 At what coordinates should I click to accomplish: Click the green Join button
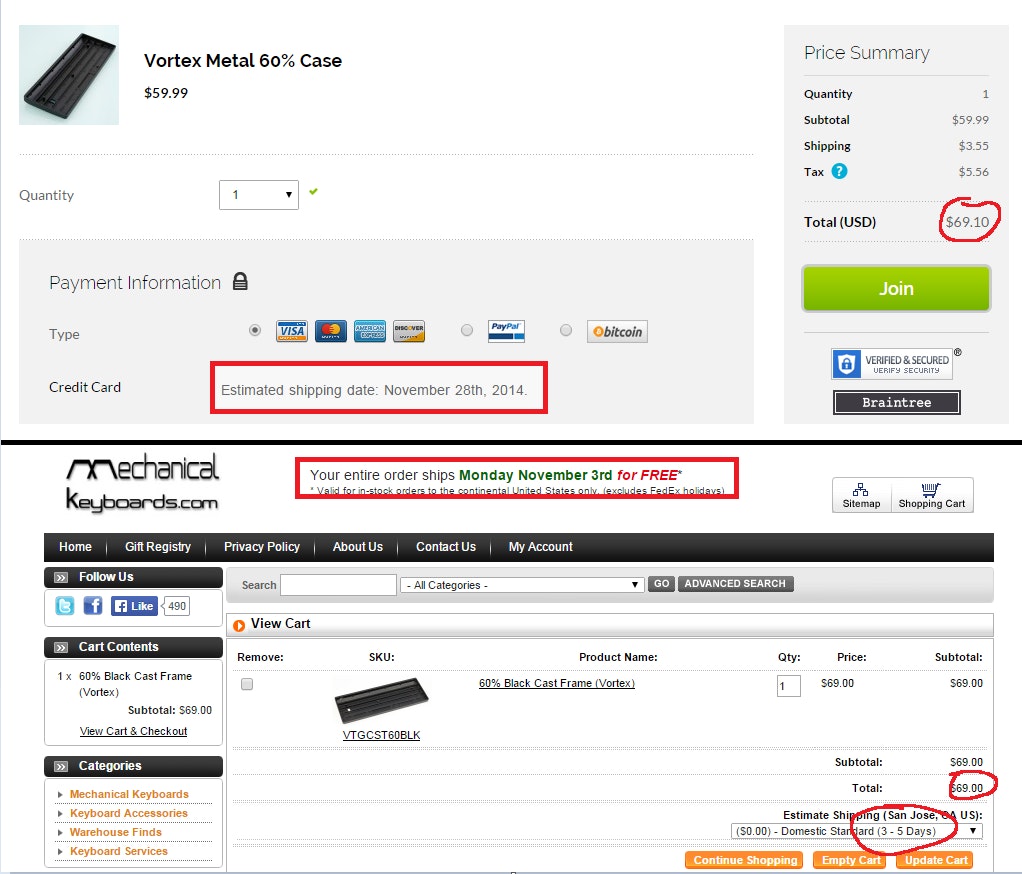coord(896,289)
